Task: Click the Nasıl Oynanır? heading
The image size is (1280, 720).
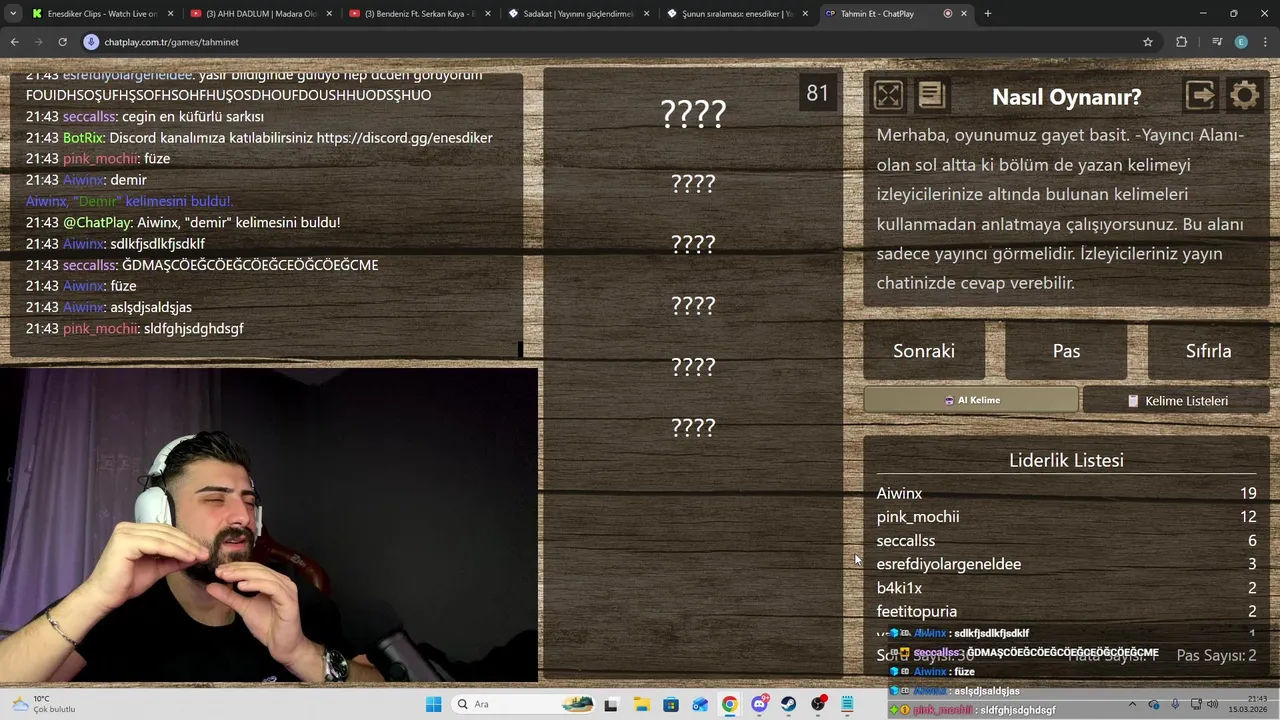Action: [x=1066, y=97]
